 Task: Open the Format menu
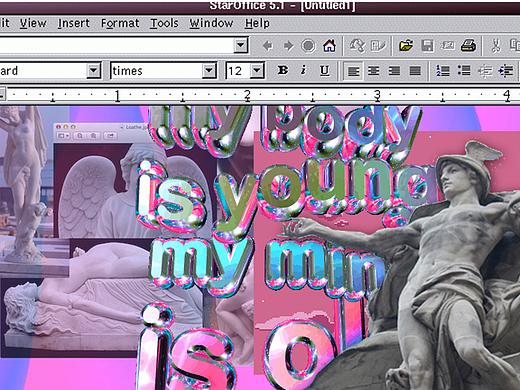coord(120,23)
